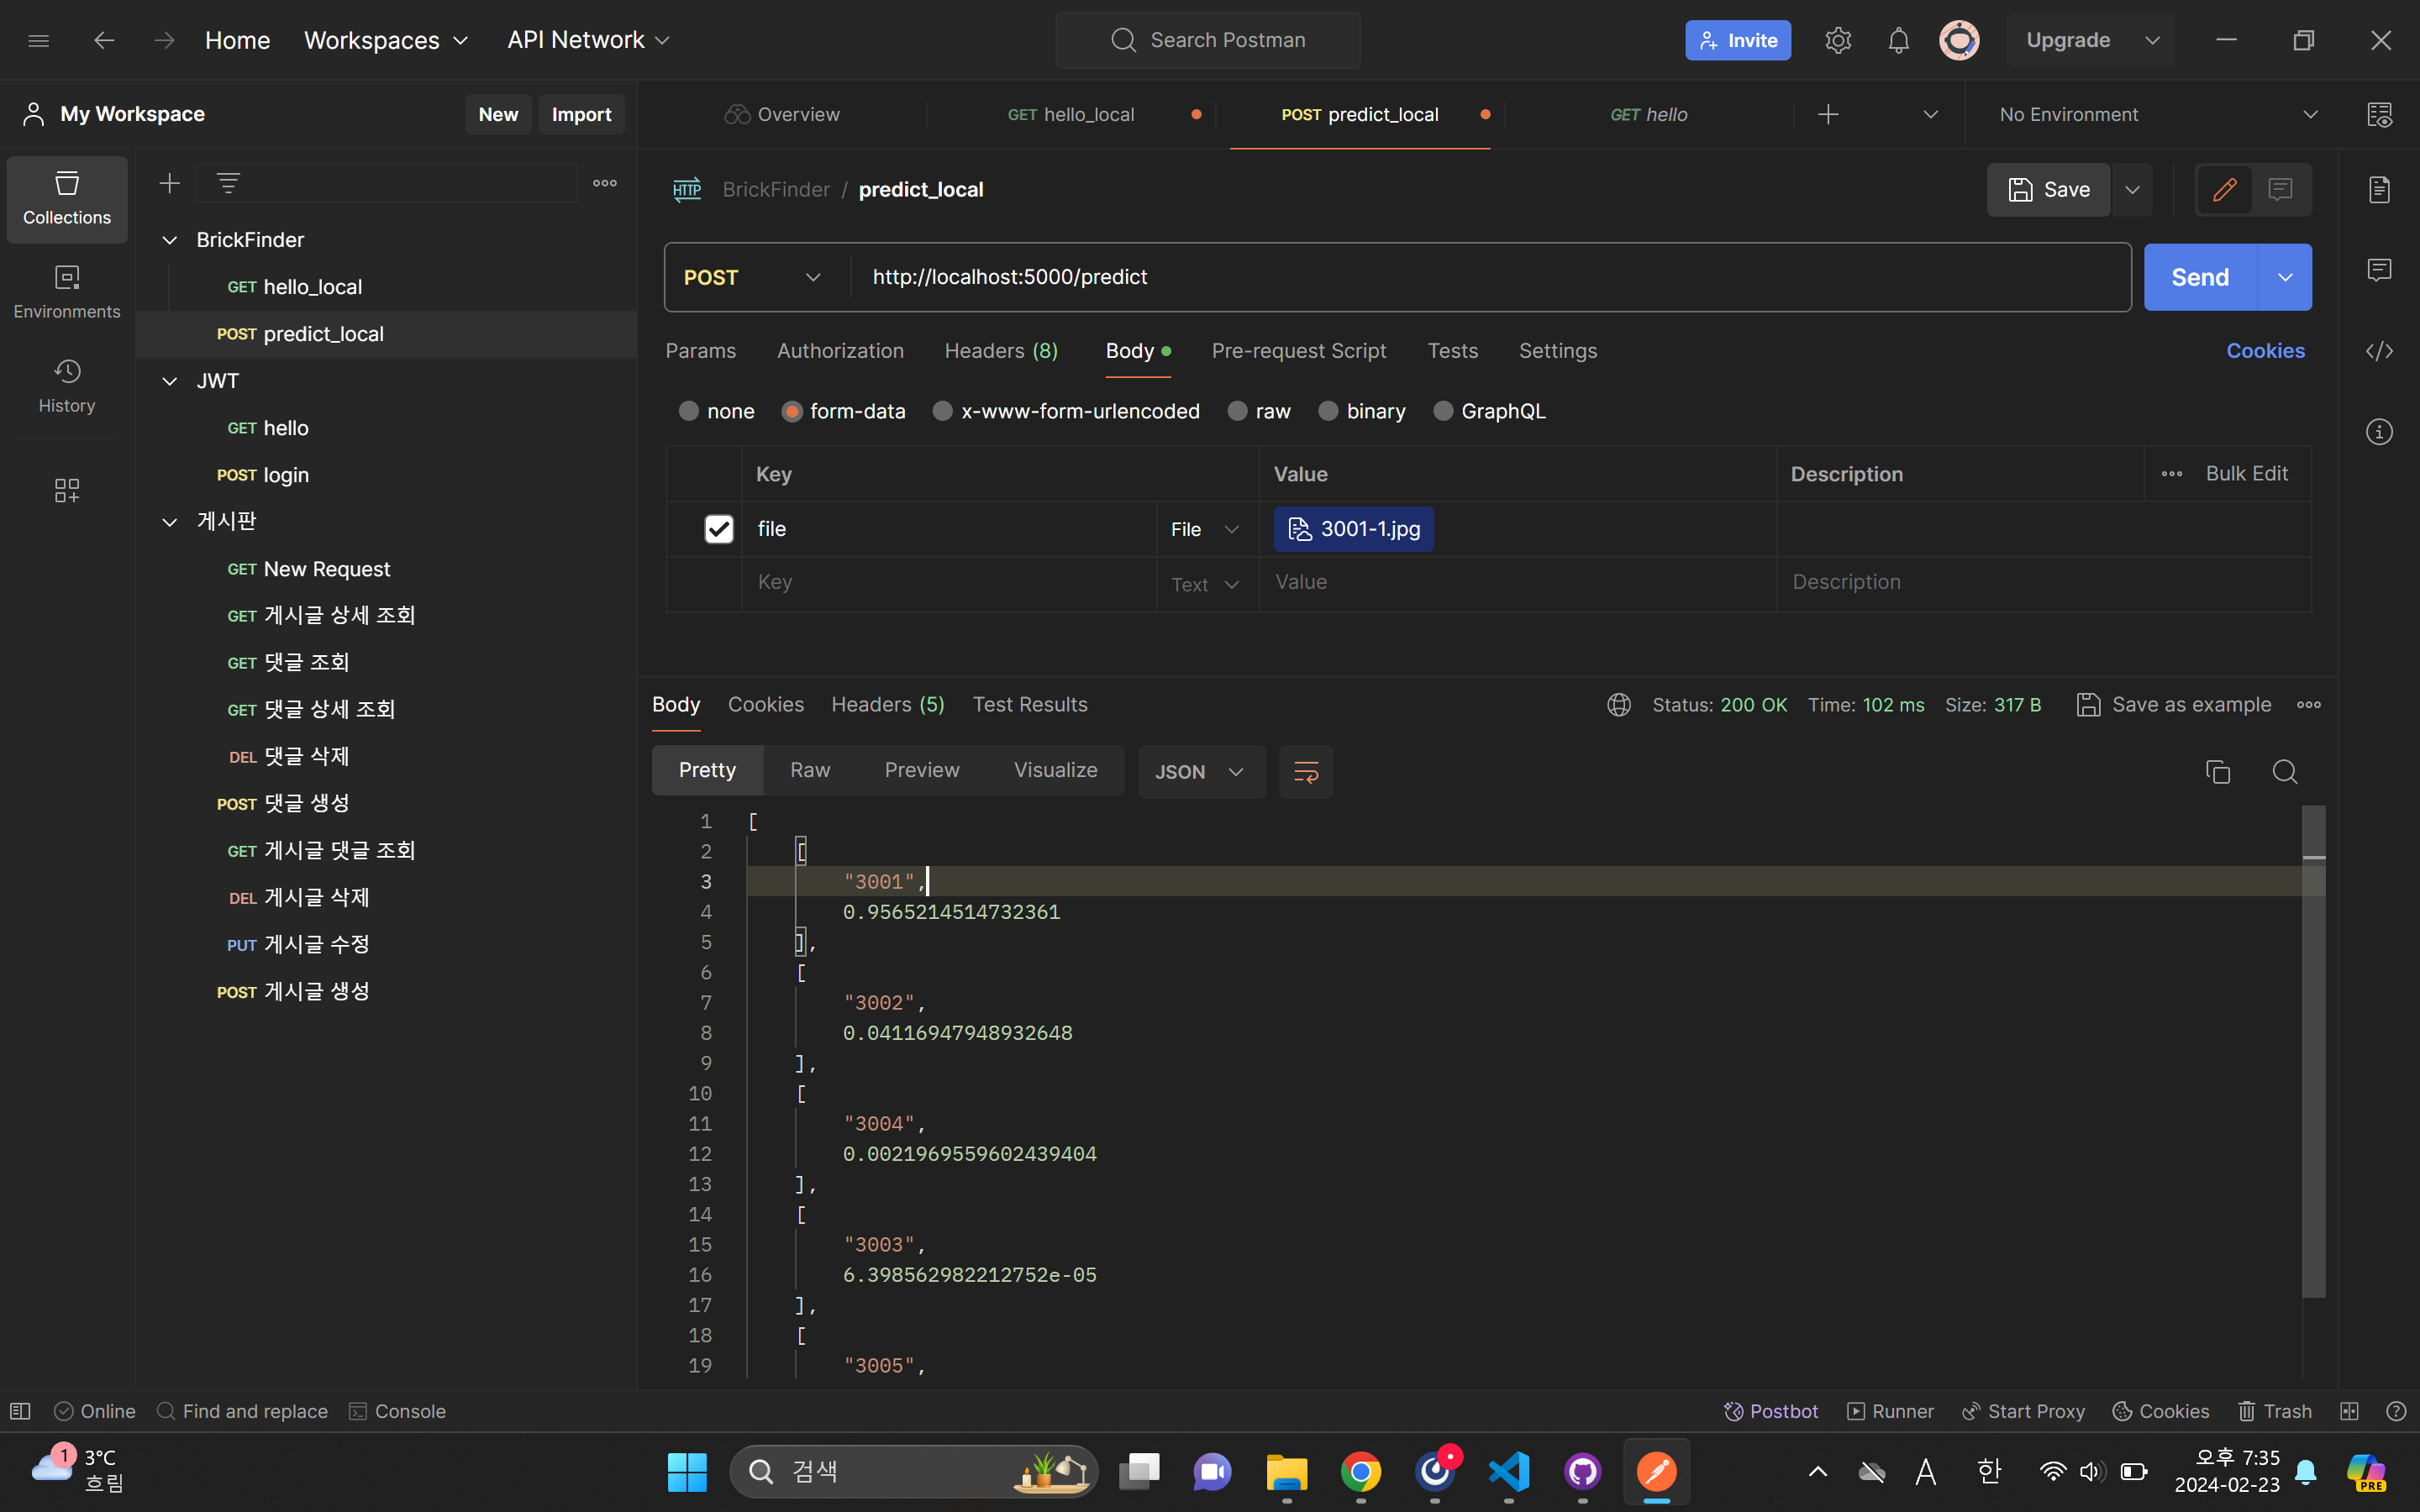Collapse the BrickFinder collection
Image resolution: width=2420 pixels, height=1512 pixels.
pyautogui.click(x=170, y=240)
